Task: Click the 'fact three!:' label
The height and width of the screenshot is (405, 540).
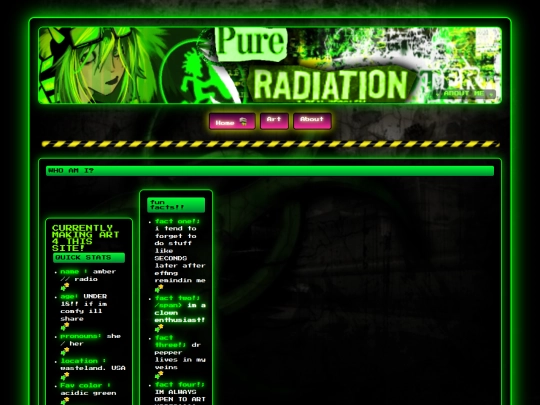Action: (x=170, y=341)
